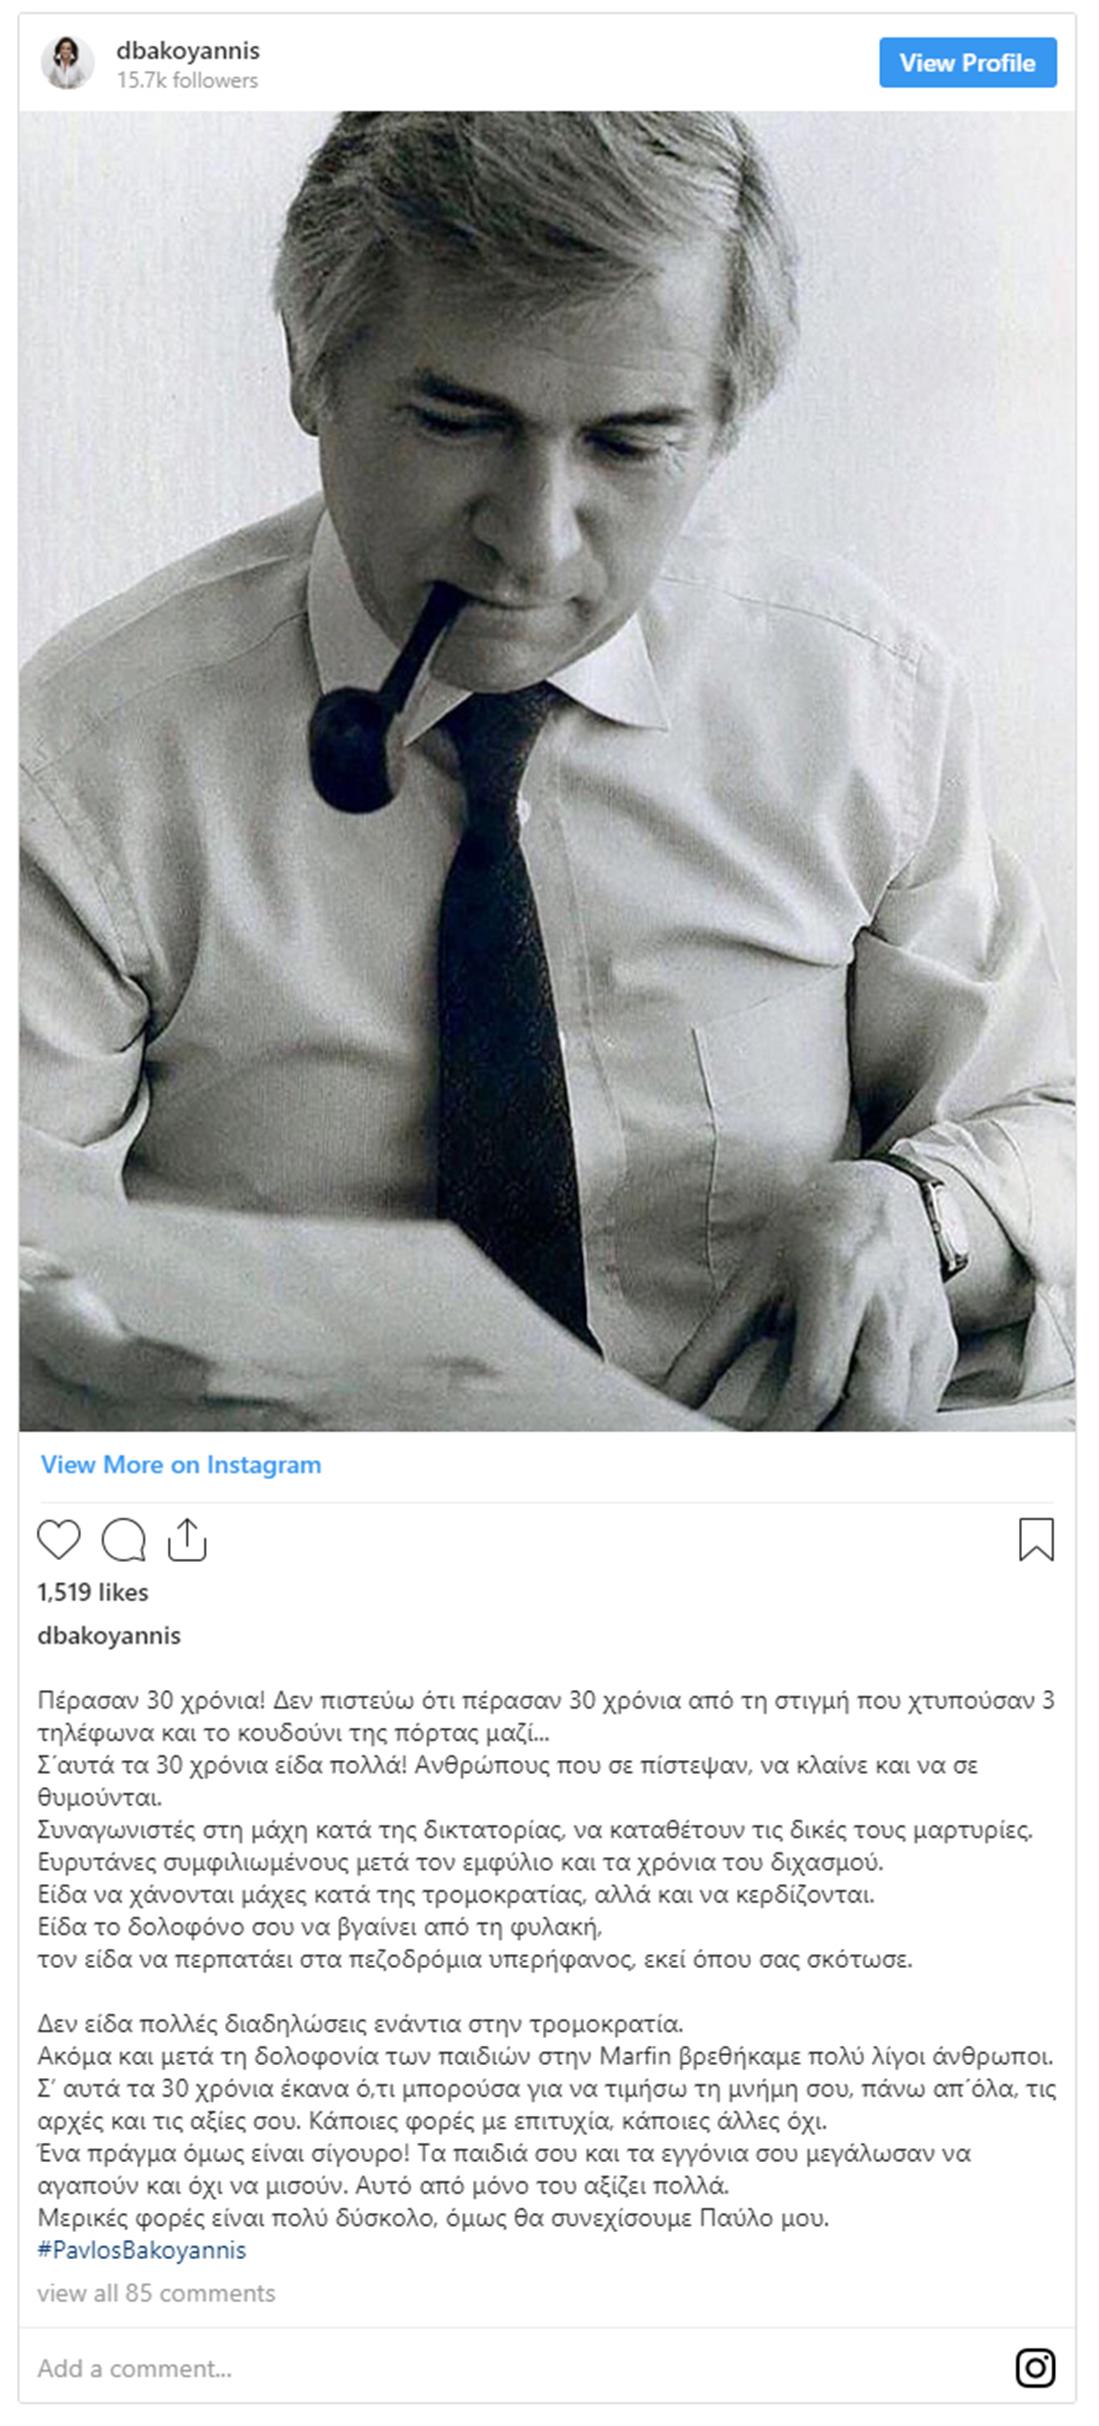Viewport: 1099px width, 2426px height.
Task: Click the caption line ending with Παύλο μου
Action: tap(433, 2217)
